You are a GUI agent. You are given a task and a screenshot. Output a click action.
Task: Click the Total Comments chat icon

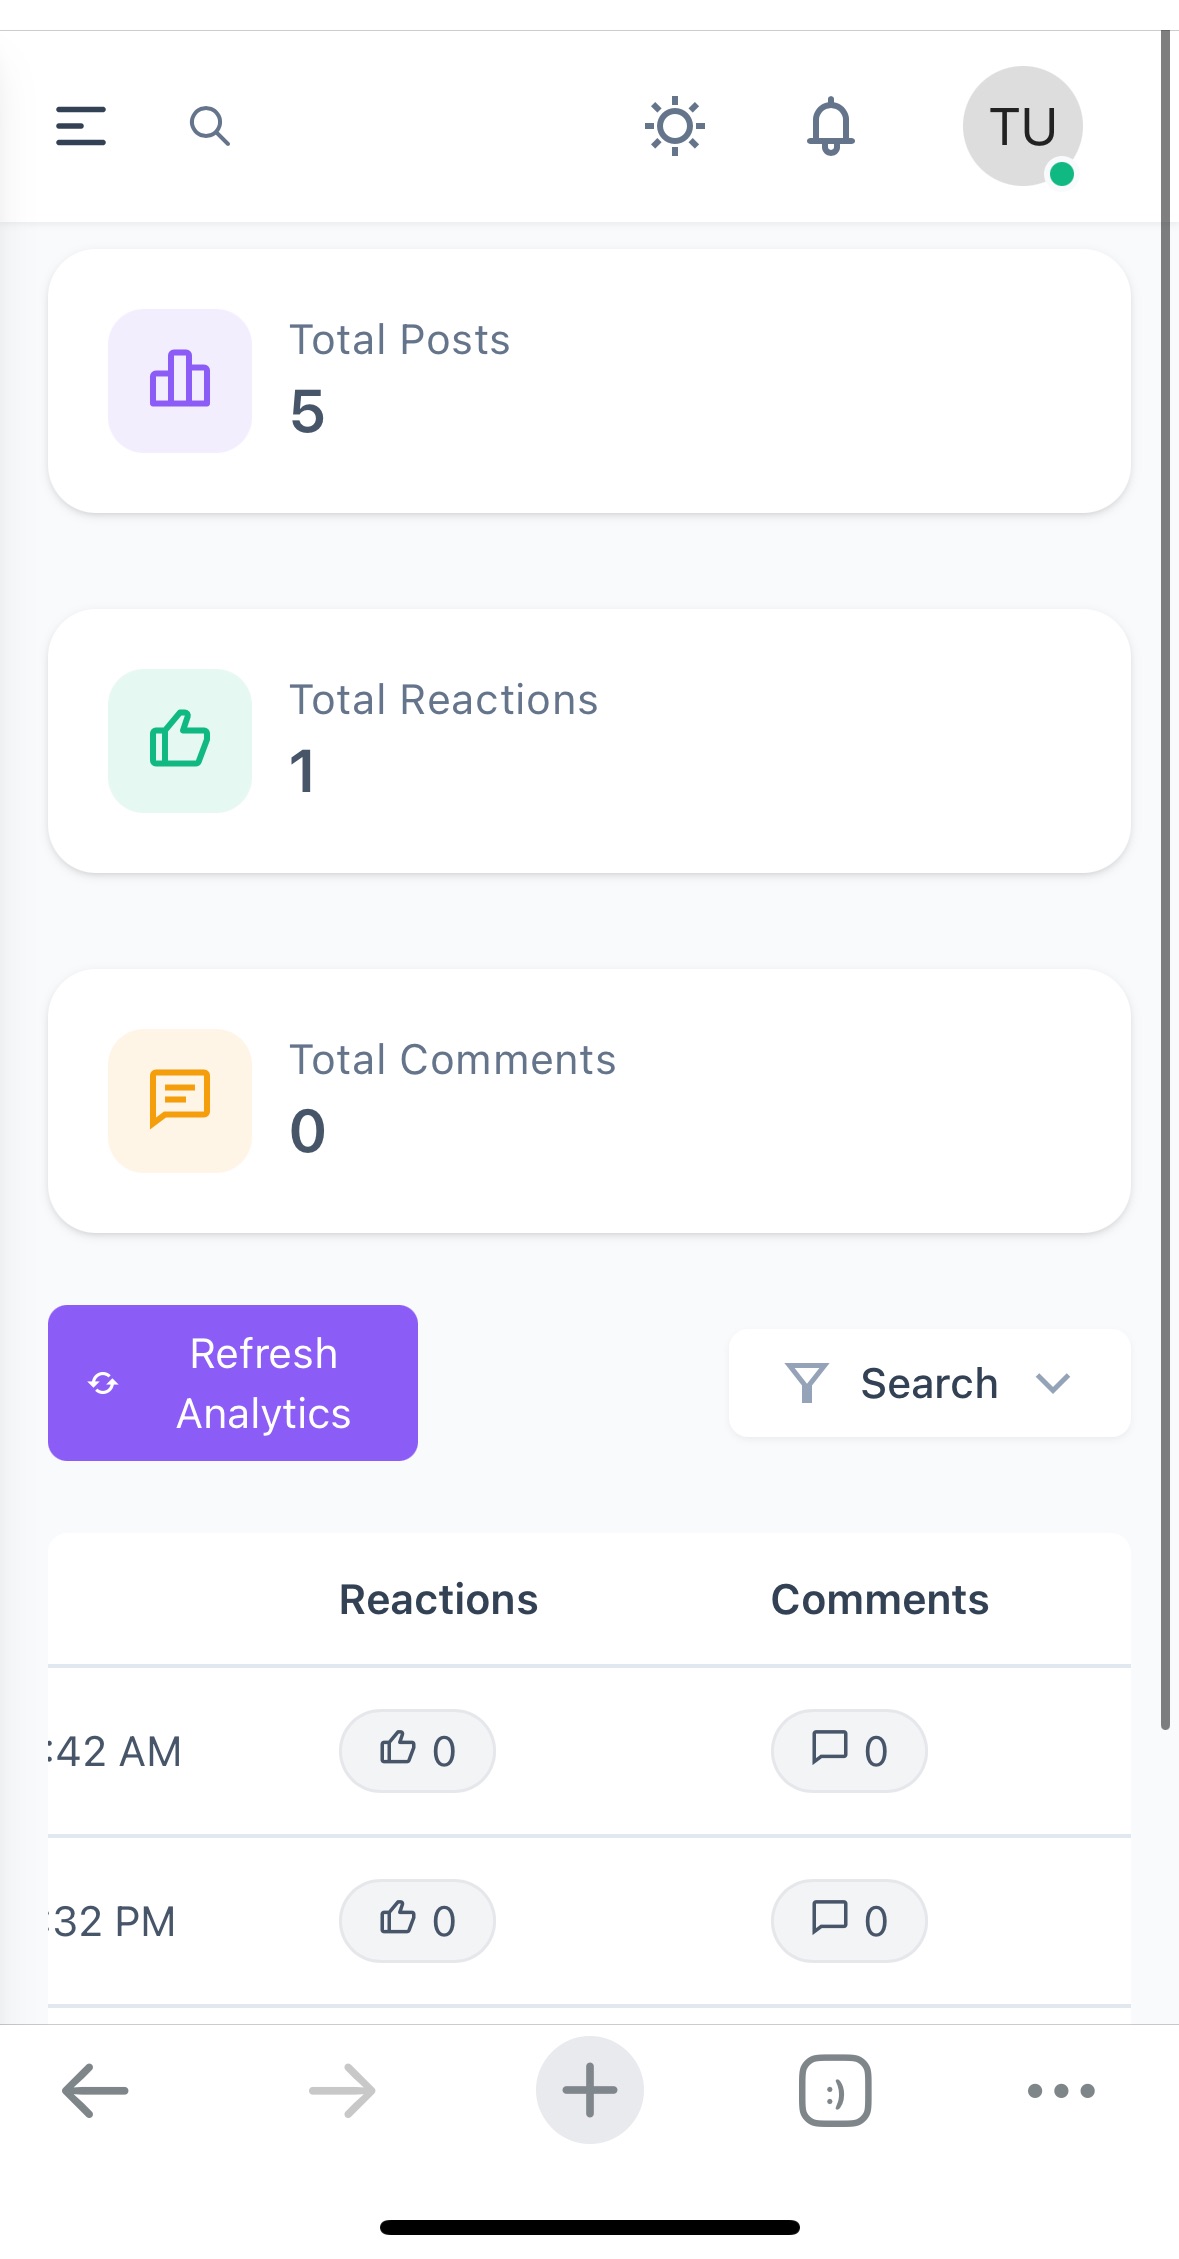[x=180, y=1100]
